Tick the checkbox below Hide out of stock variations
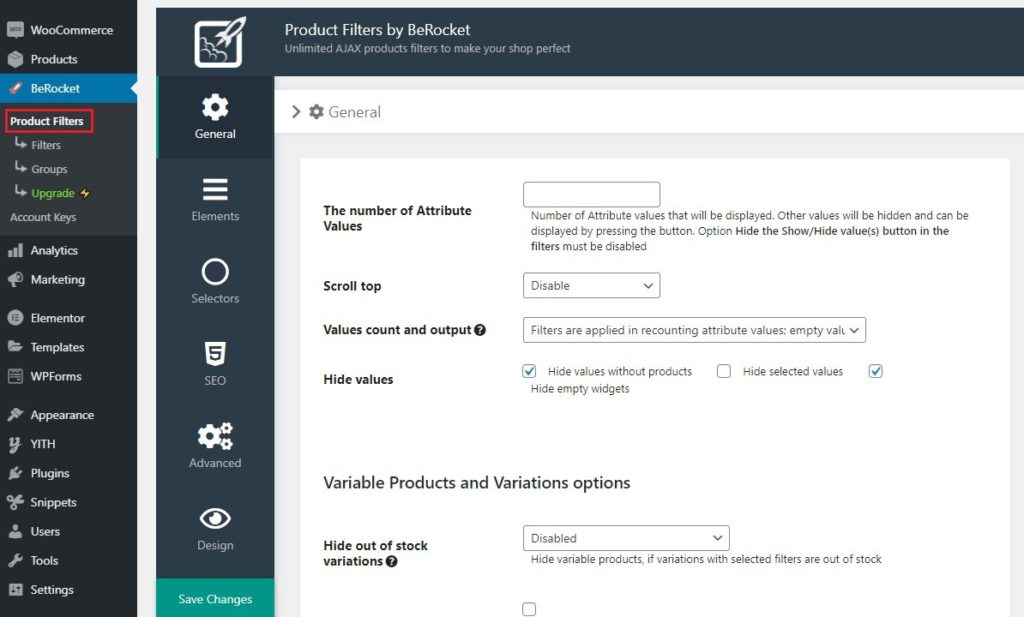Screen dimensions: 1024x617 pos(529,609)
